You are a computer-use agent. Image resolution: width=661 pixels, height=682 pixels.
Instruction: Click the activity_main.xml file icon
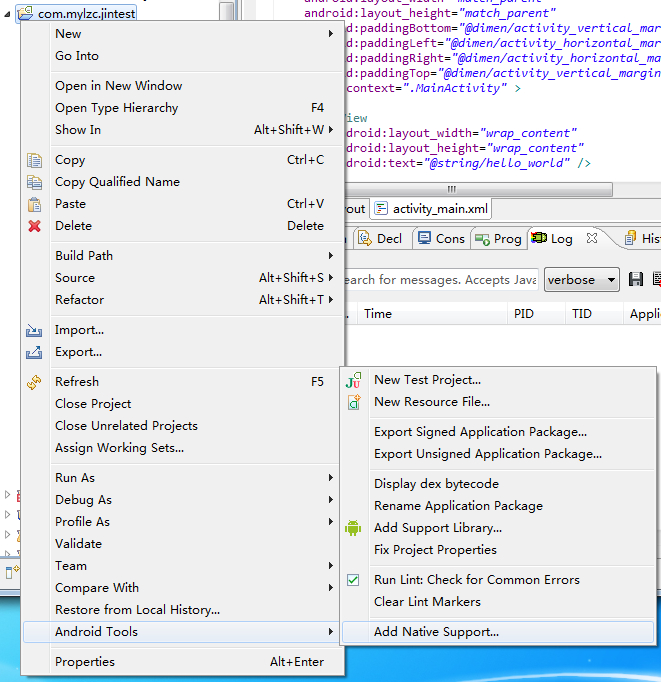tap(381, 209)
